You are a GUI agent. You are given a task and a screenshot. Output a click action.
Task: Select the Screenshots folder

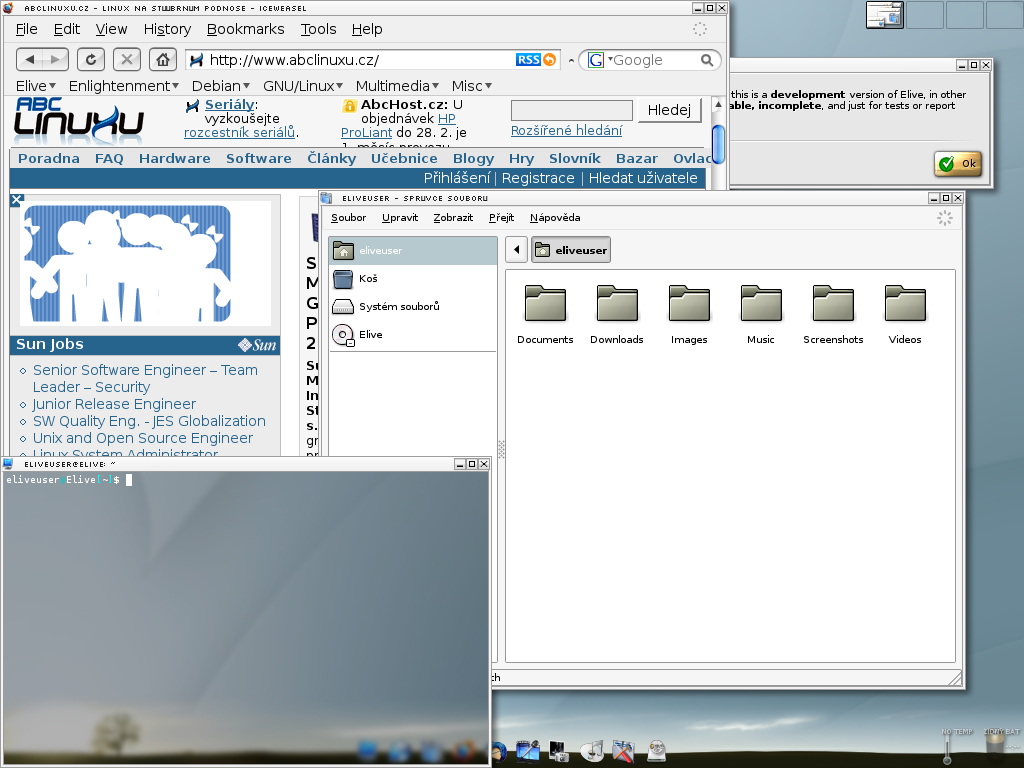coord(833,315)
